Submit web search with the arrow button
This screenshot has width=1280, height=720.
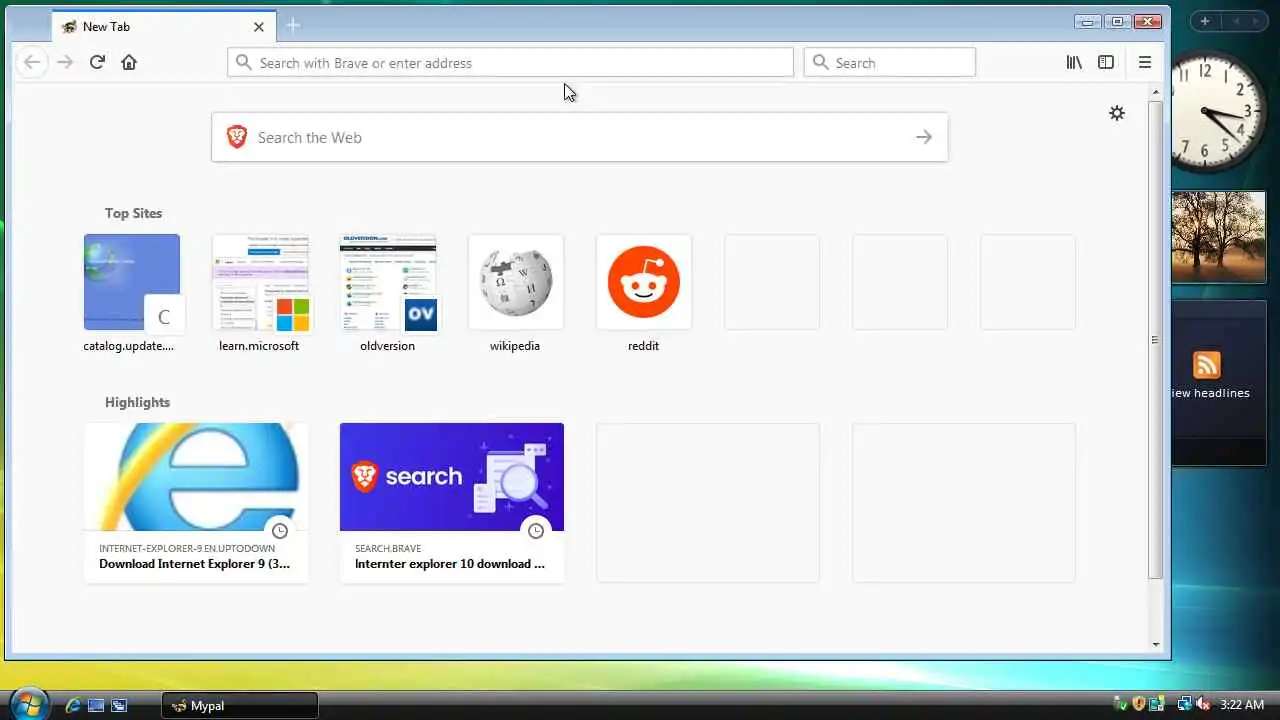[924, 137]
